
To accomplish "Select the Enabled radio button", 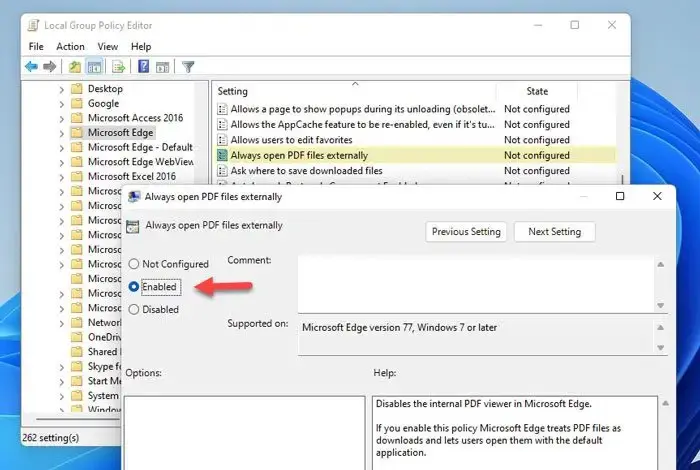I will pyautogui.click(x=133, y=287).
